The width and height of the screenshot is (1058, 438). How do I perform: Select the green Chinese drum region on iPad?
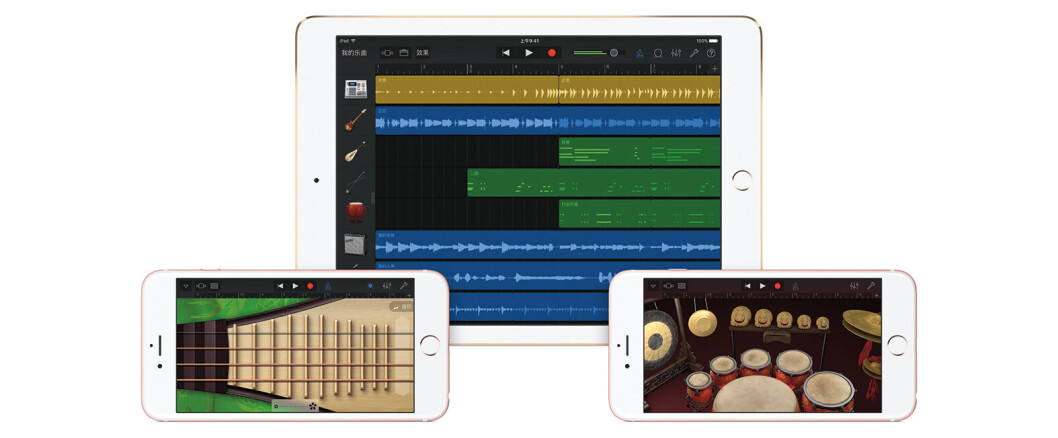tap(640, 213)
